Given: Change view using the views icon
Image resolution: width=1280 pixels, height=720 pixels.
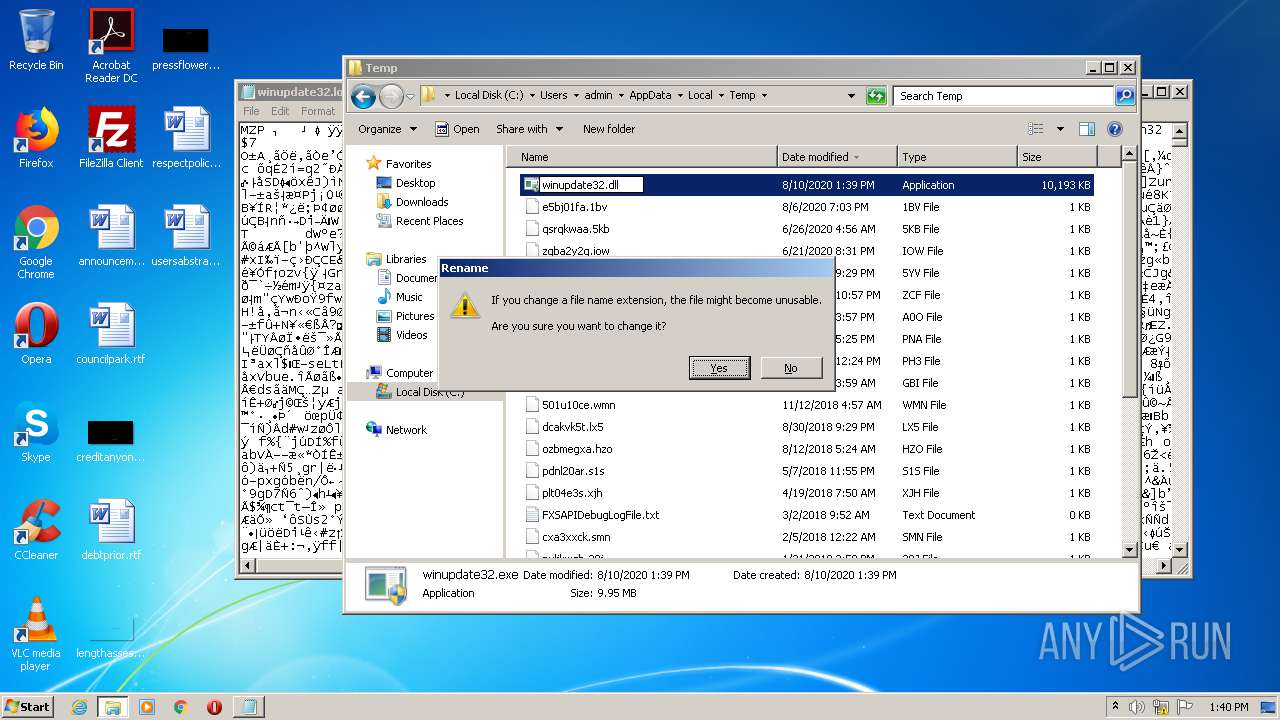Looking at the screenshot, I should tap(1036, 129).
